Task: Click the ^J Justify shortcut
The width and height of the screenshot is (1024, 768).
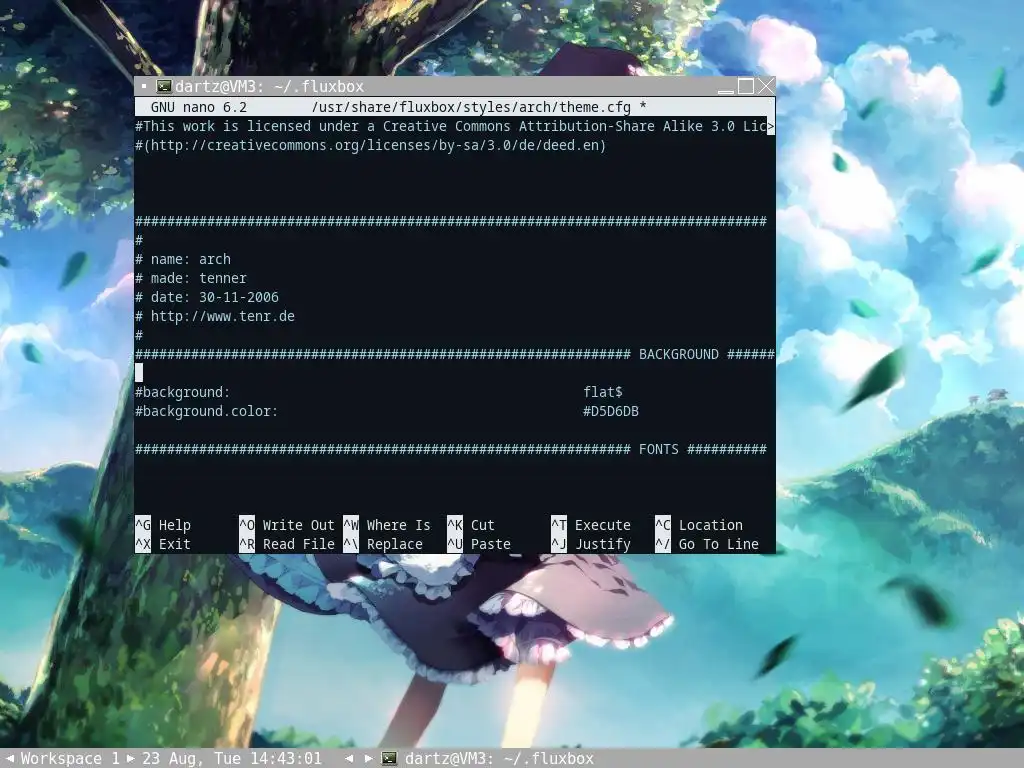Action: pyautogui.click(x=591, y=544)
